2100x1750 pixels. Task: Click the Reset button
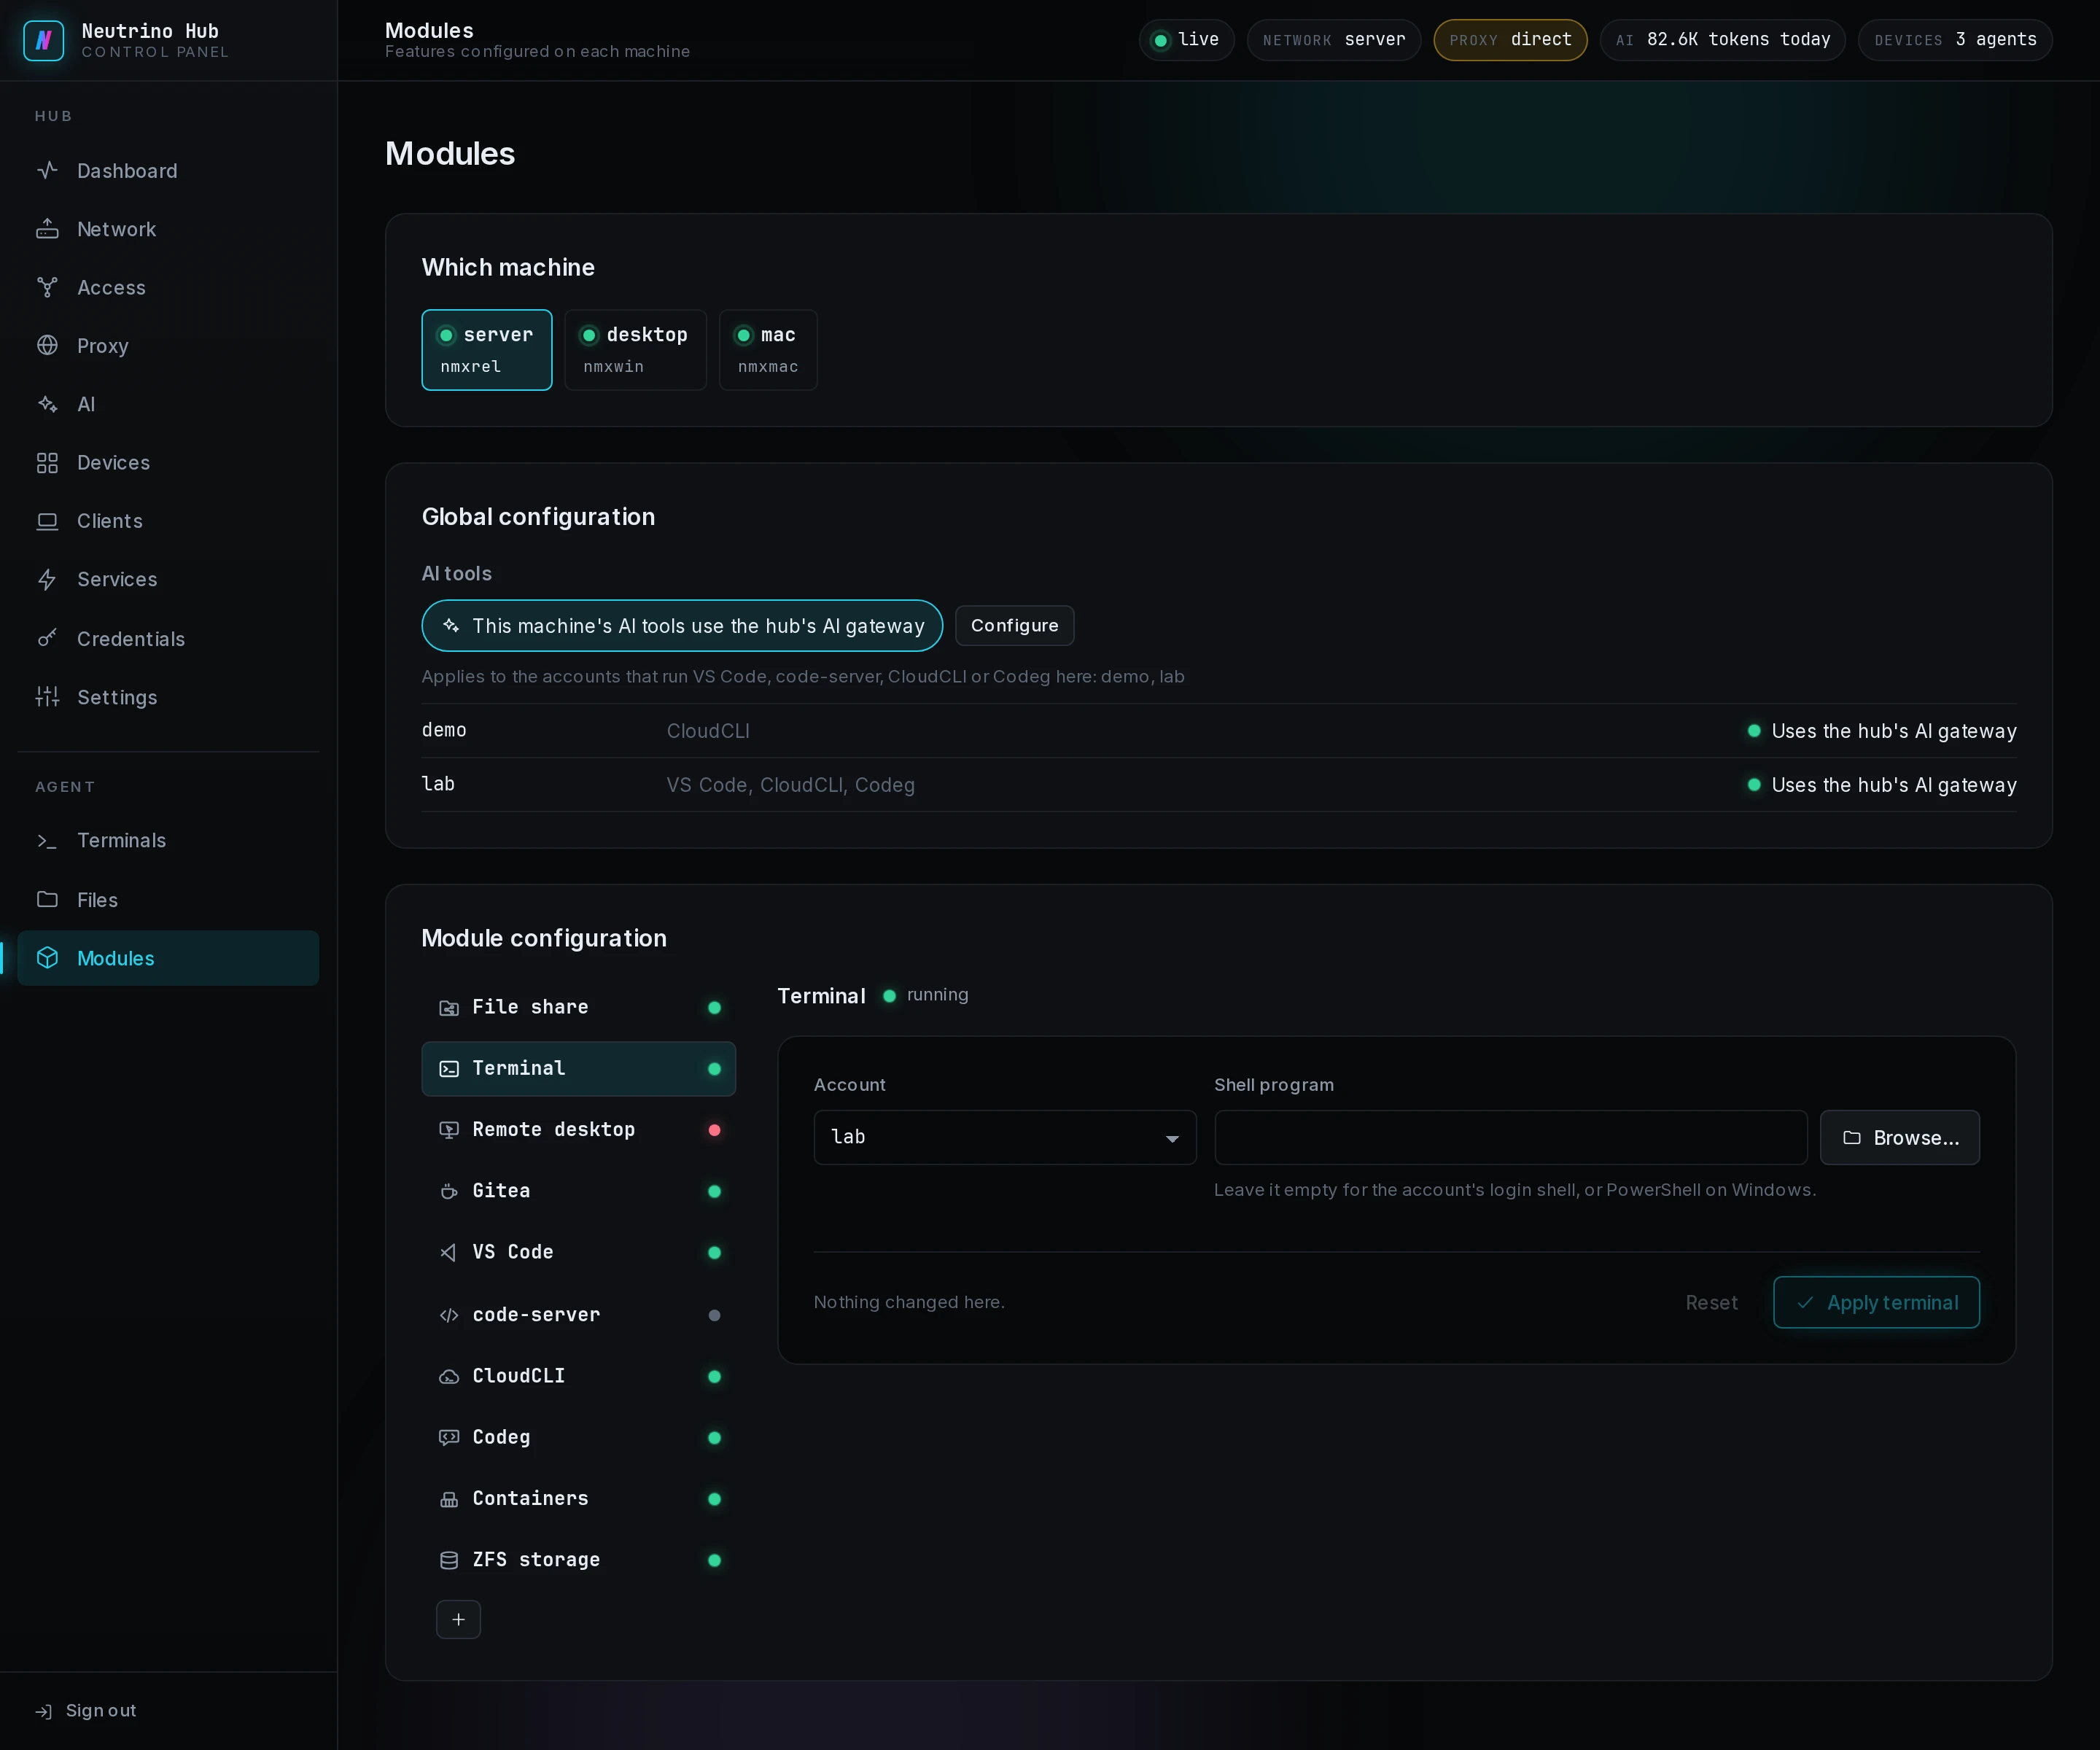point(1711,1302)
